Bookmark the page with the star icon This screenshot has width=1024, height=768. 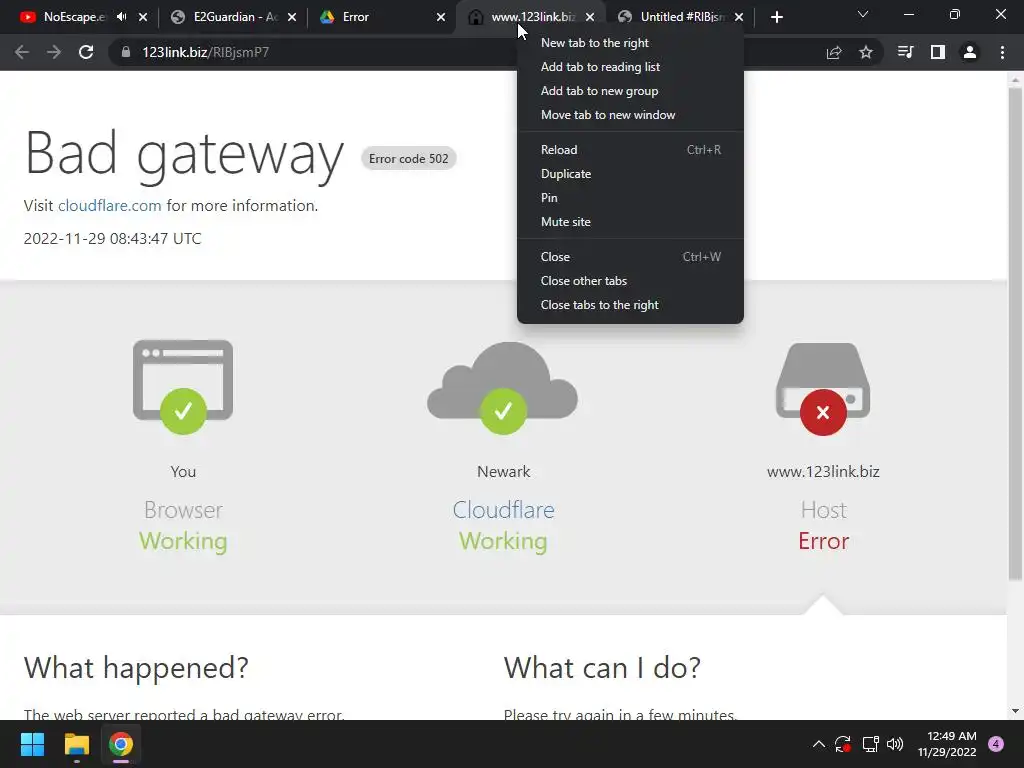866,52
